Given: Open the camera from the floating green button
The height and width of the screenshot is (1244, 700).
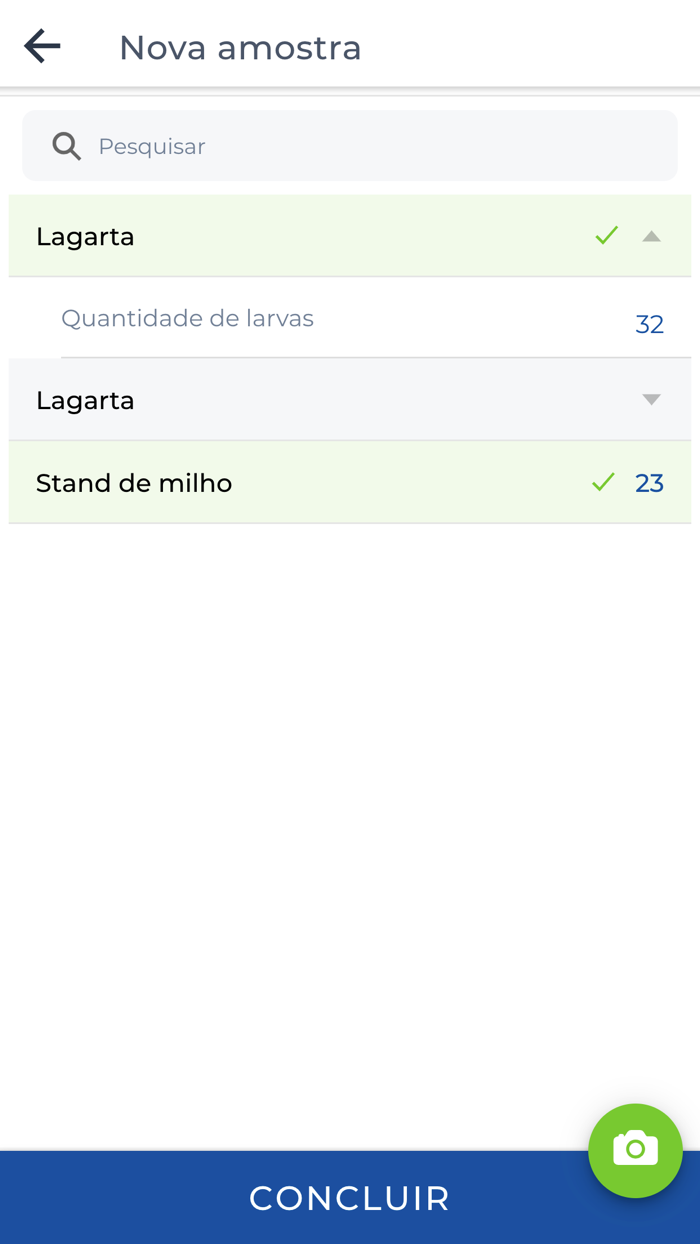Looking at the screenshot, I should (636, 1151).
